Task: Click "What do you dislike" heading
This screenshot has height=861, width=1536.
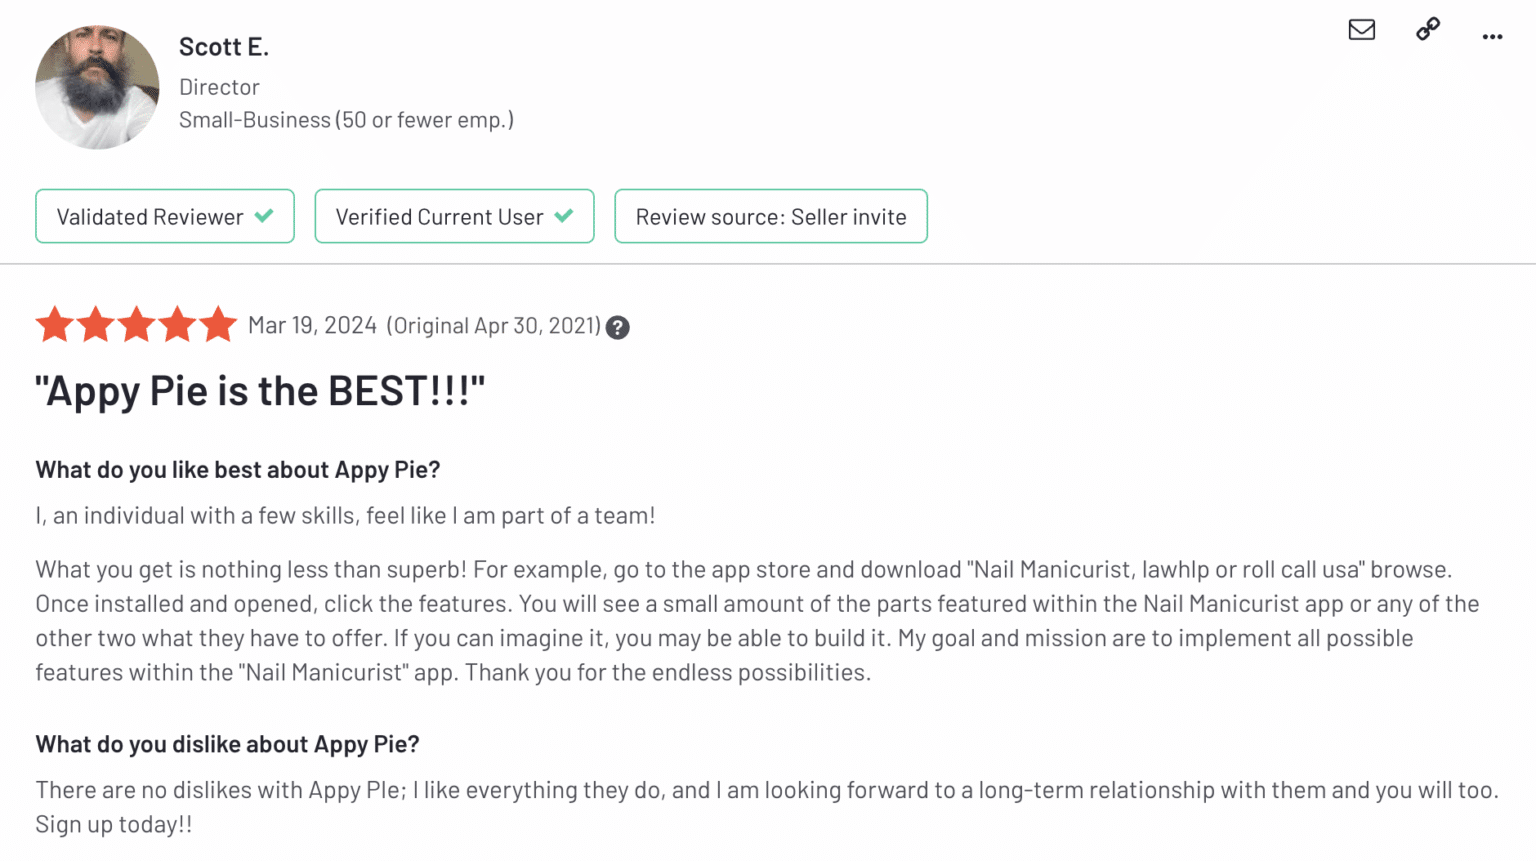Action: coord(227,744)
